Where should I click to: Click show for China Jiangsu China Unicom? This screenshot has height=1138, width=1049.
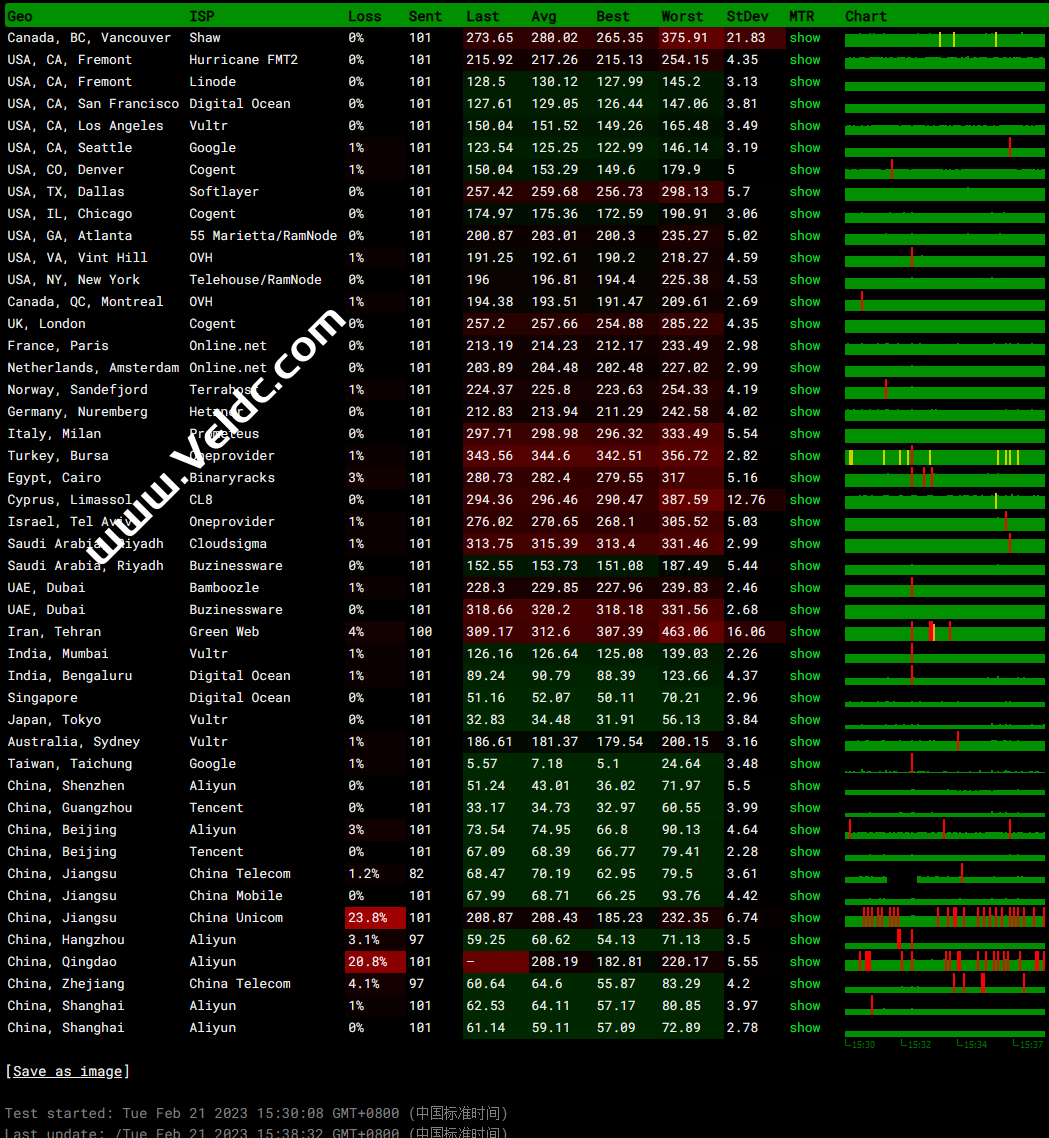[804, 918]
